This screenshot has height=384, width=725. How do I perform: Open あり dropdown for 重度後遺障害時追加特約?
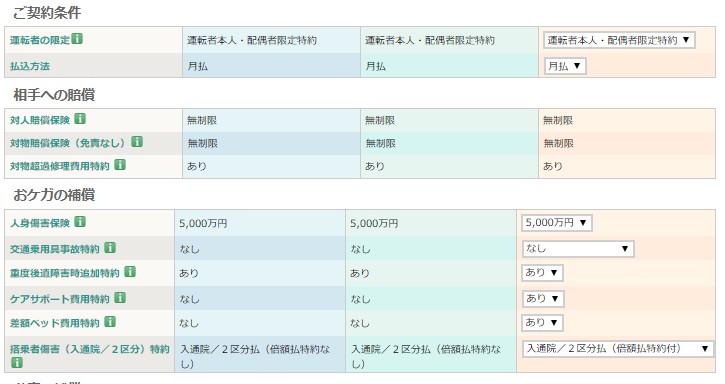pos(542,273)
